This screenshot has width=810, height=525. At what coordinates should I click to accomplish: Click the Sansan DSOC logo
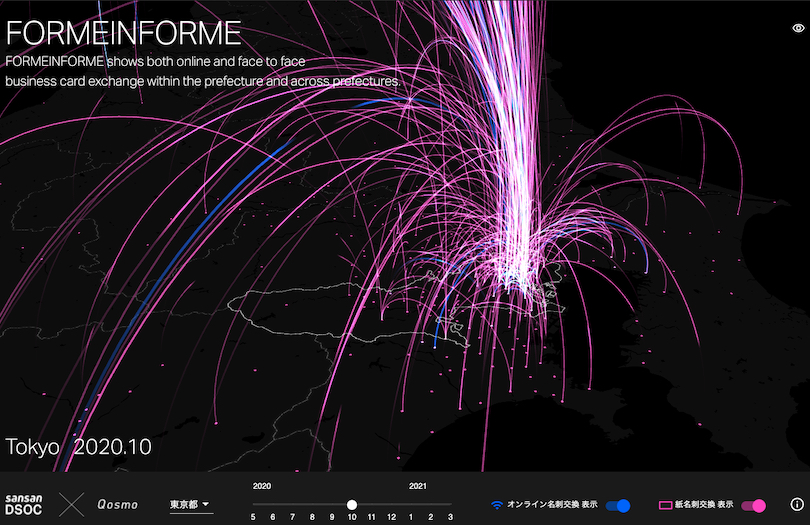(24, 504)
